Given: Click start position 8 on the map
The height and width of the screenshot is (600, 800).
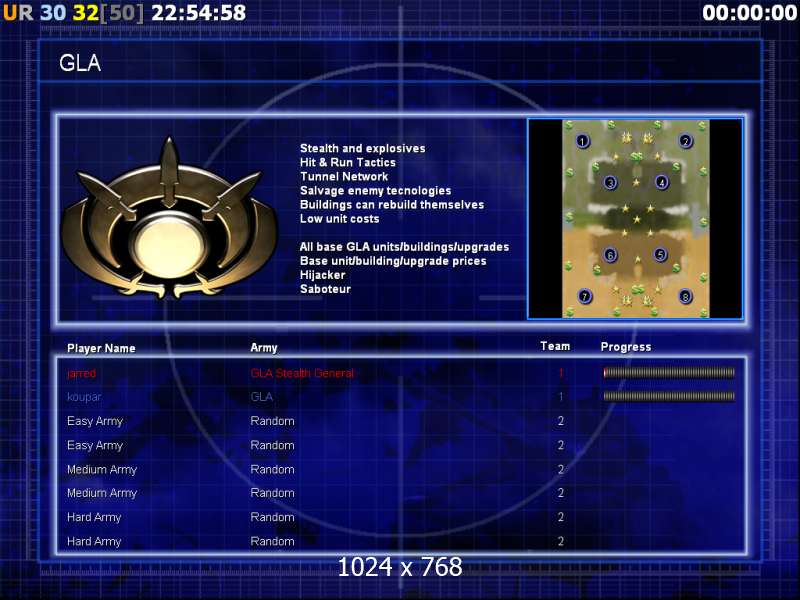Looking at the screenshot, I should pyautogui.click(x=685, y=297).
